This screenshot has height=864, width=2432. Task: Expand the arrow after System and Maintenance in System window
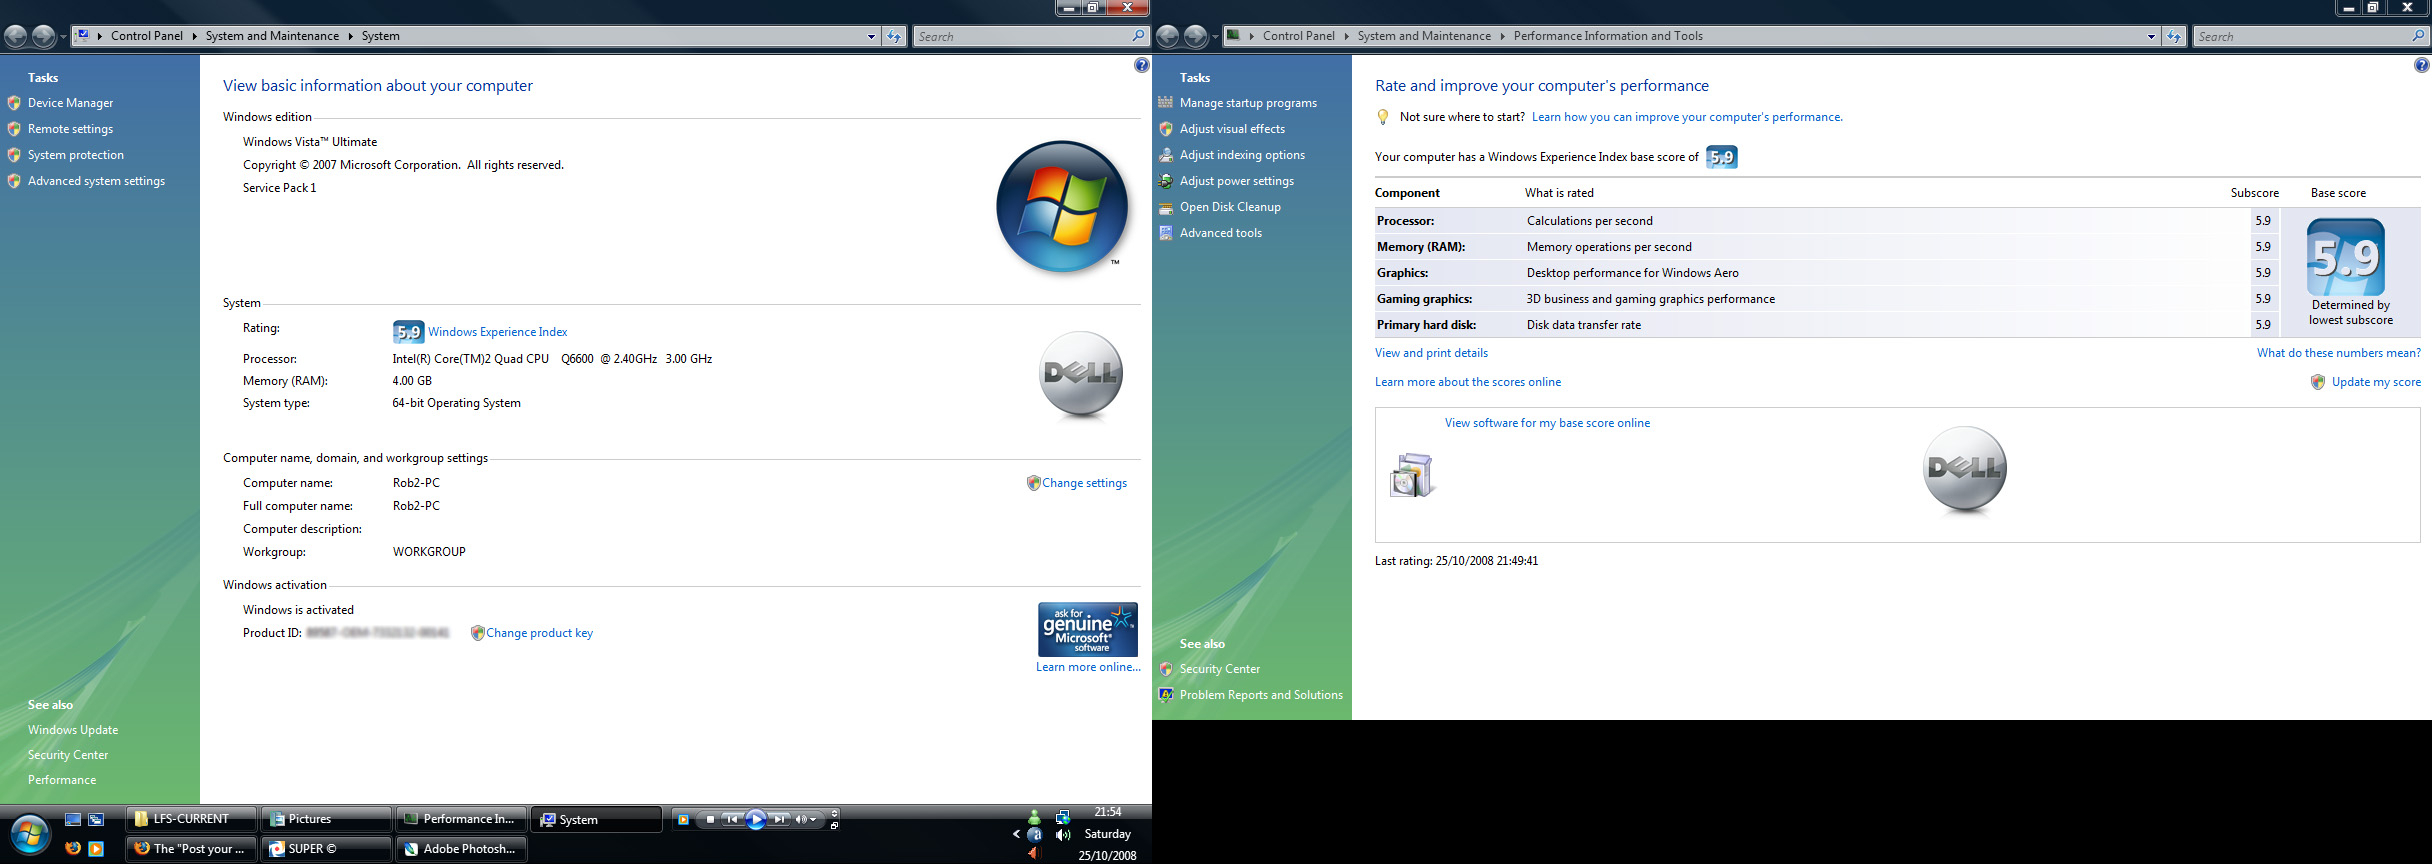coord(350,36)
